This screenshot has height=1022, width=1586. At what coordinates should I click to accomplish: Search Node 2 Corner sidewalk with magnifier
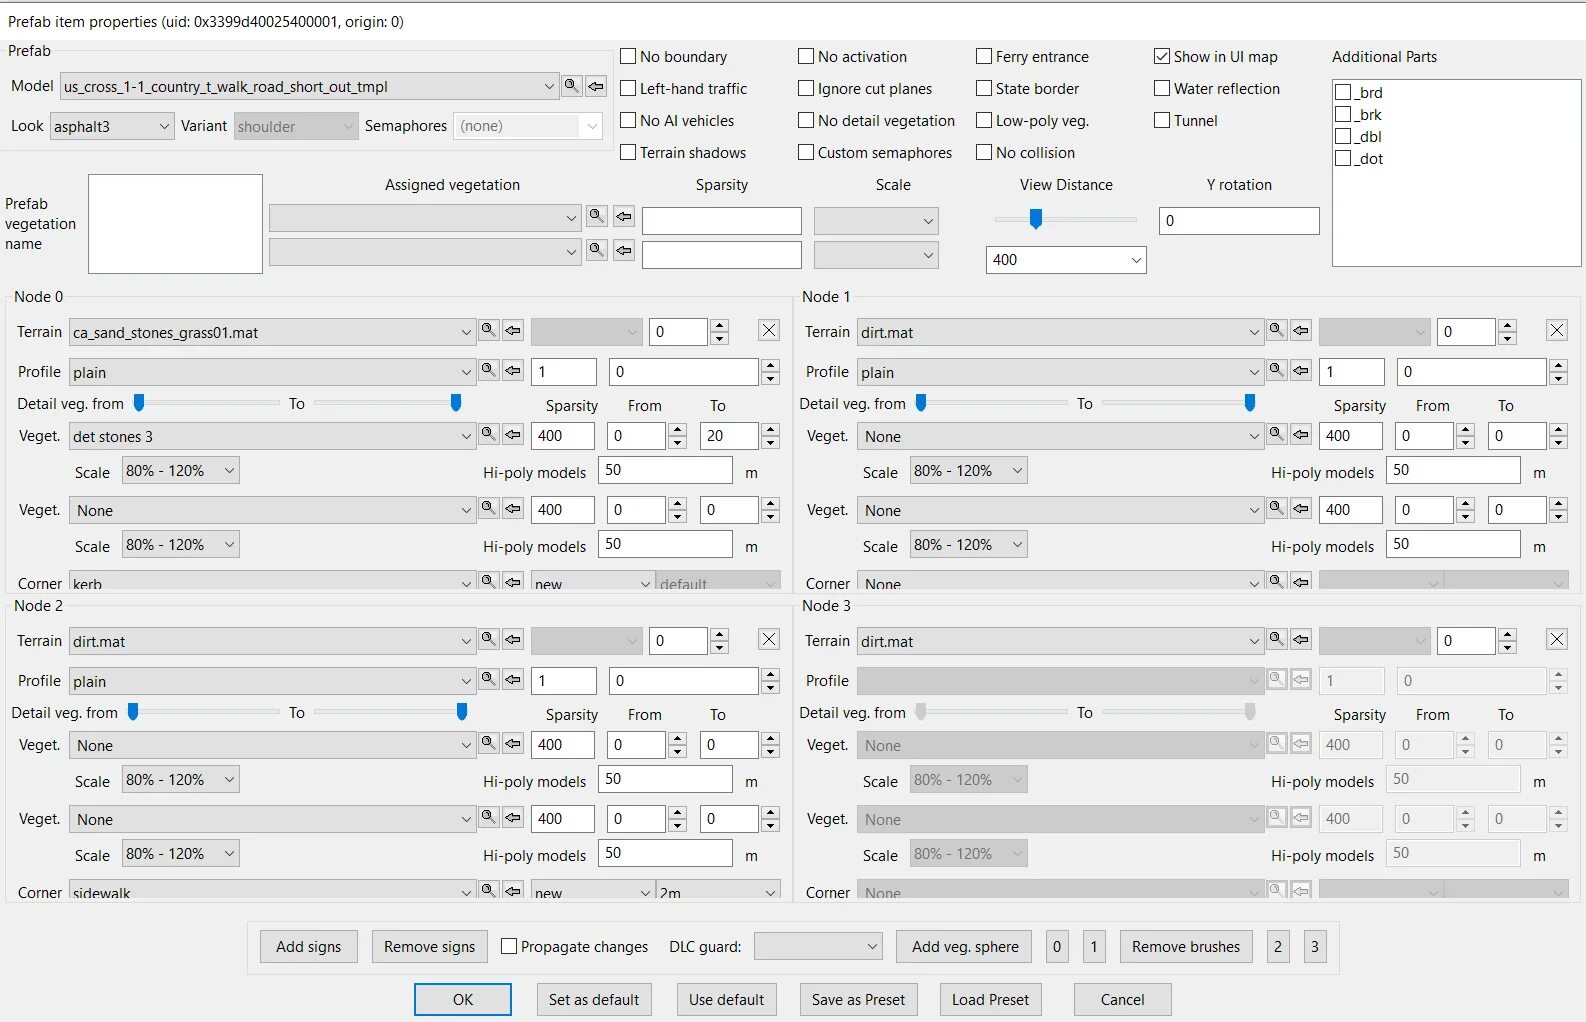tap(489, 890)
